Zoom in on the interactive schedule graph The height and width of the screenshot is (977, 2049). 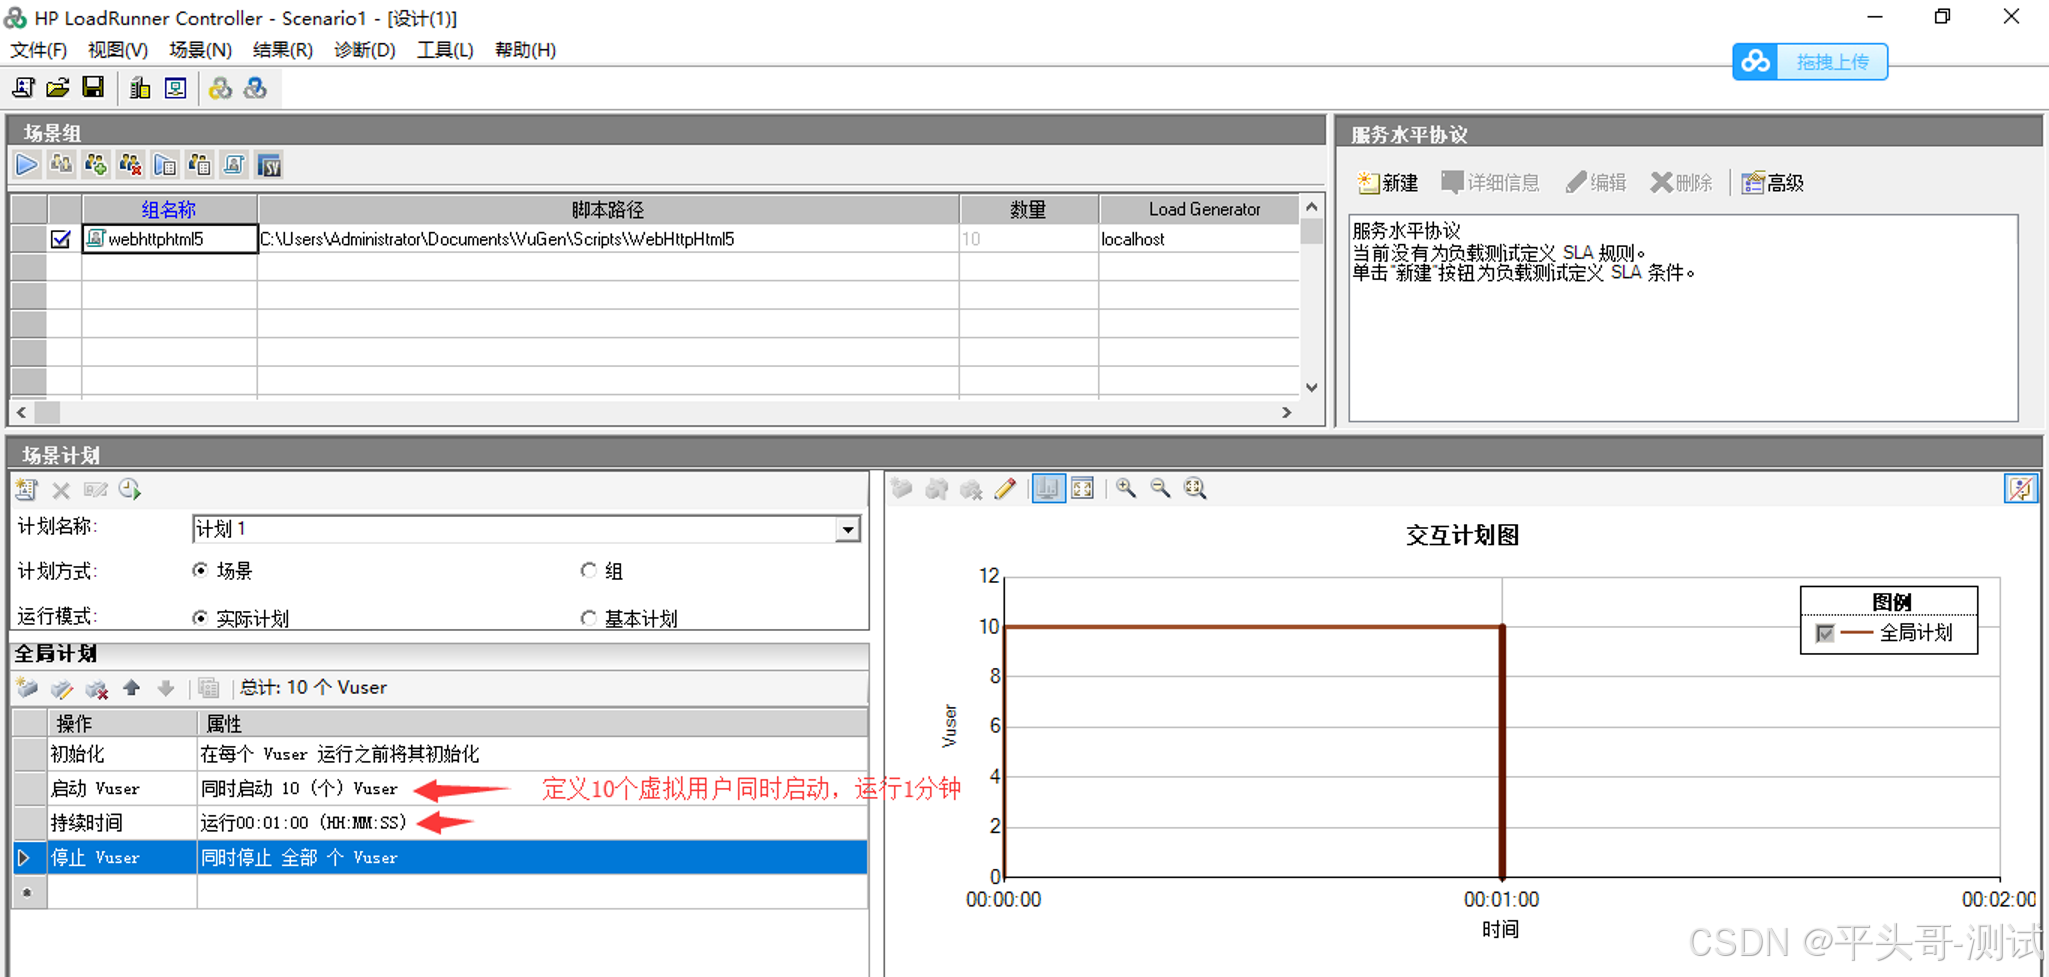1126,488
